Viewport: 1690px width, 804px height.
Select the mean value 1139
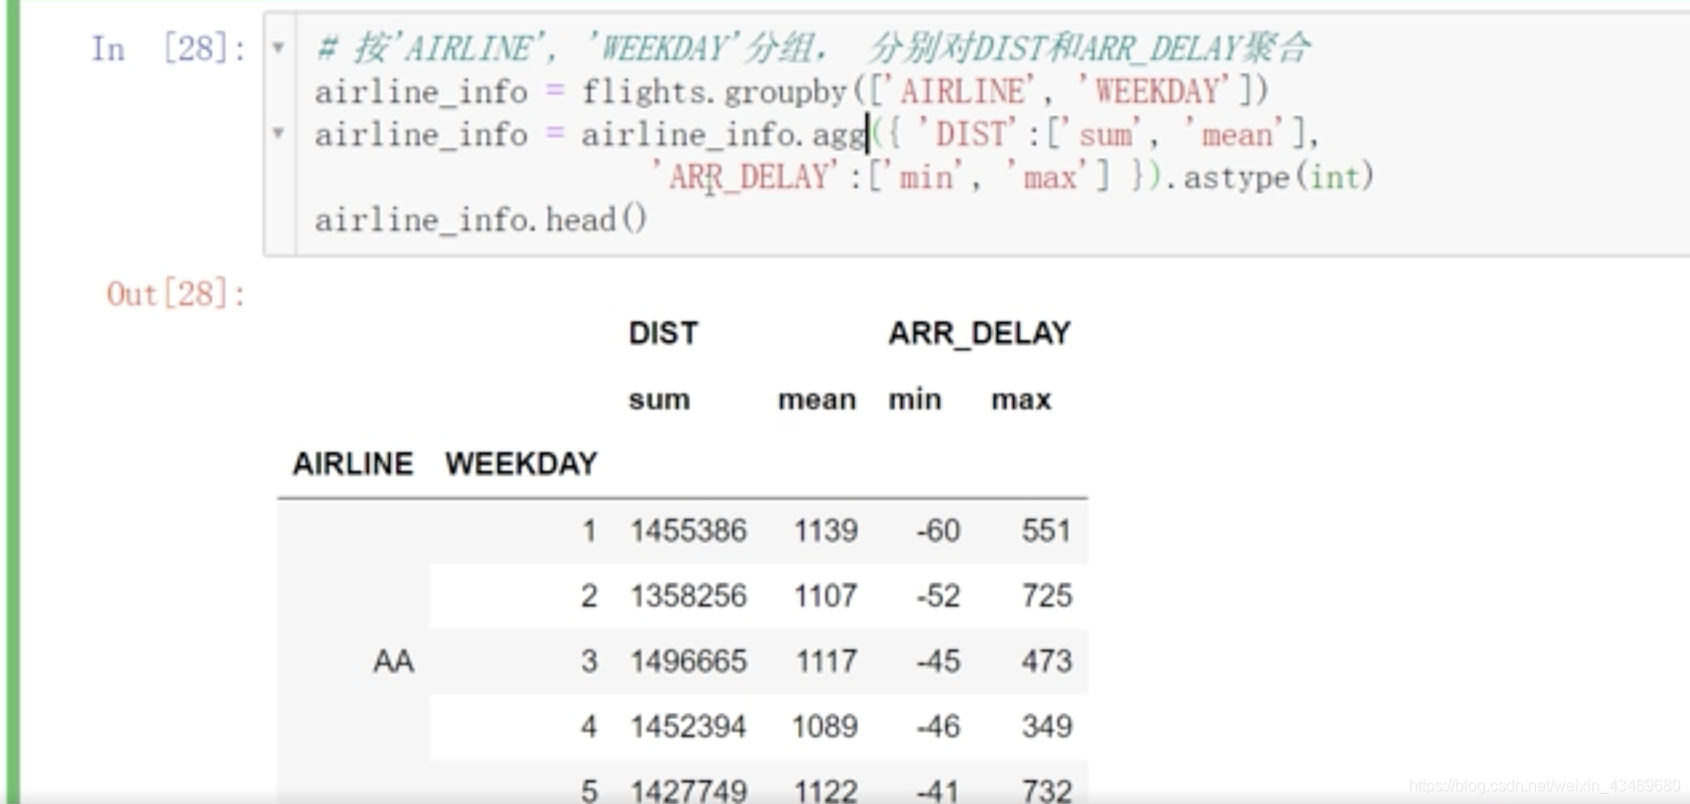826,530
